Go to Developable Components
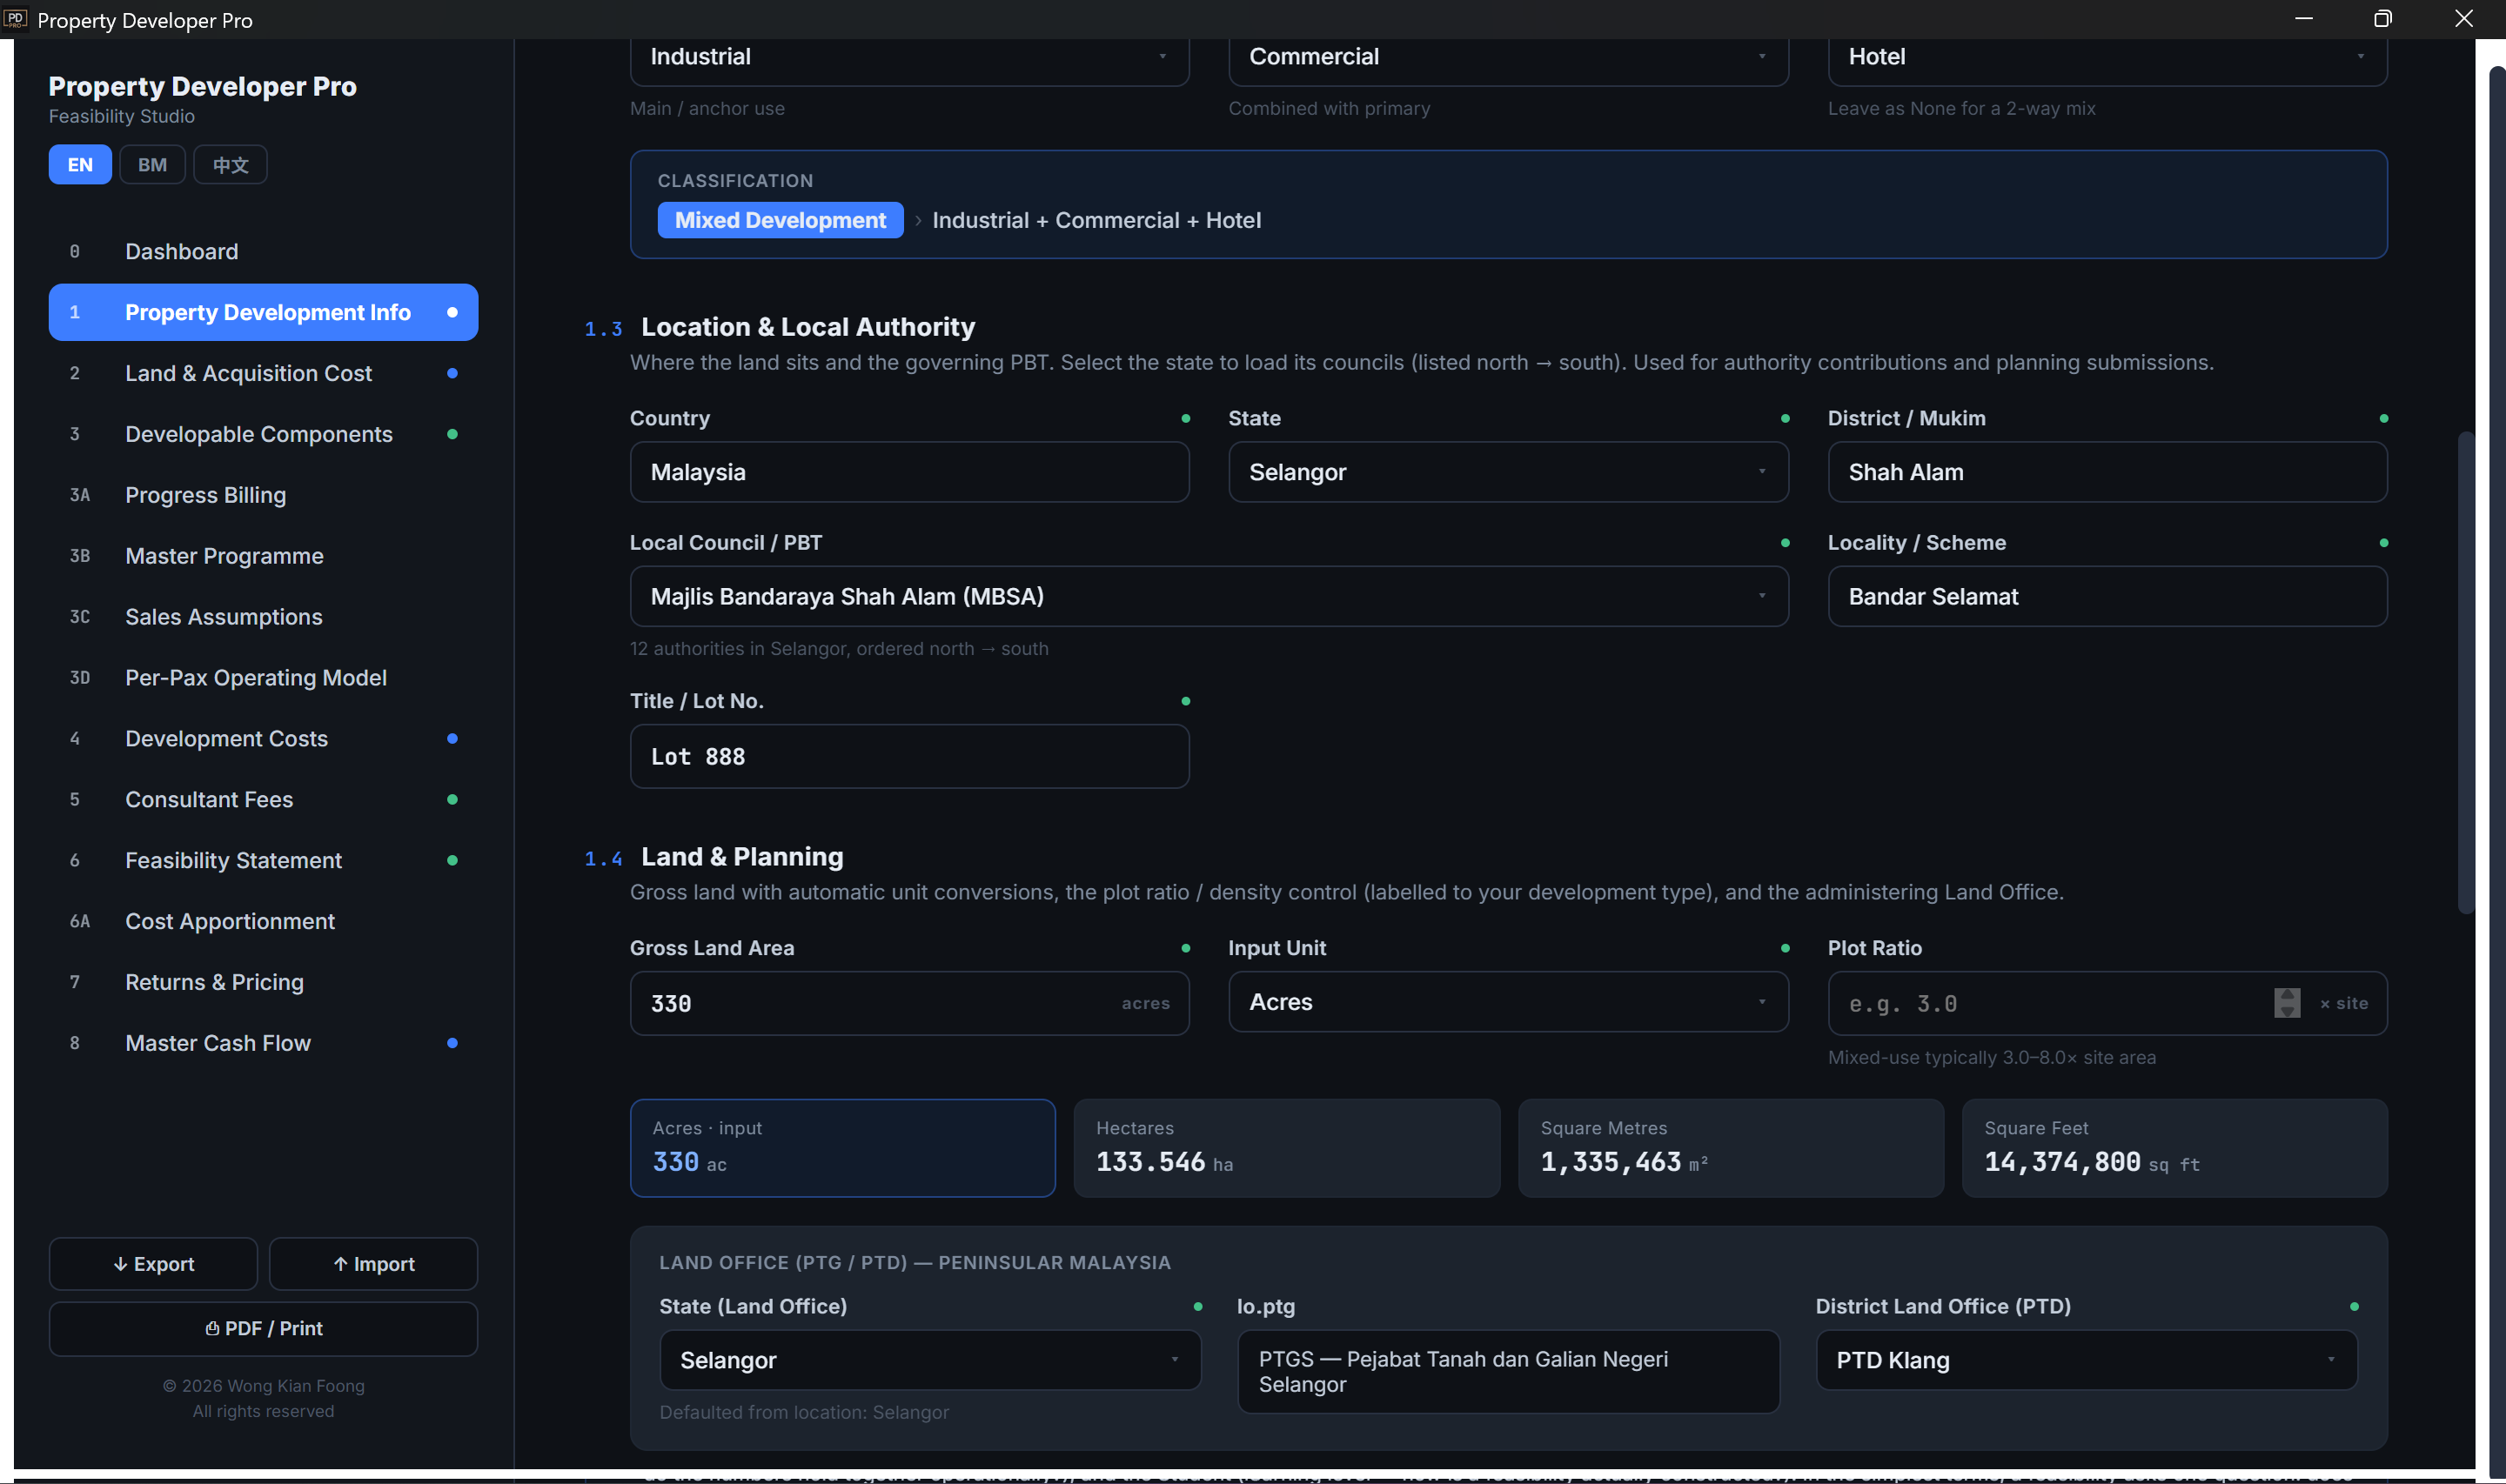The width and height of the screenshot is (2506, 1484). tap(263, 434)
